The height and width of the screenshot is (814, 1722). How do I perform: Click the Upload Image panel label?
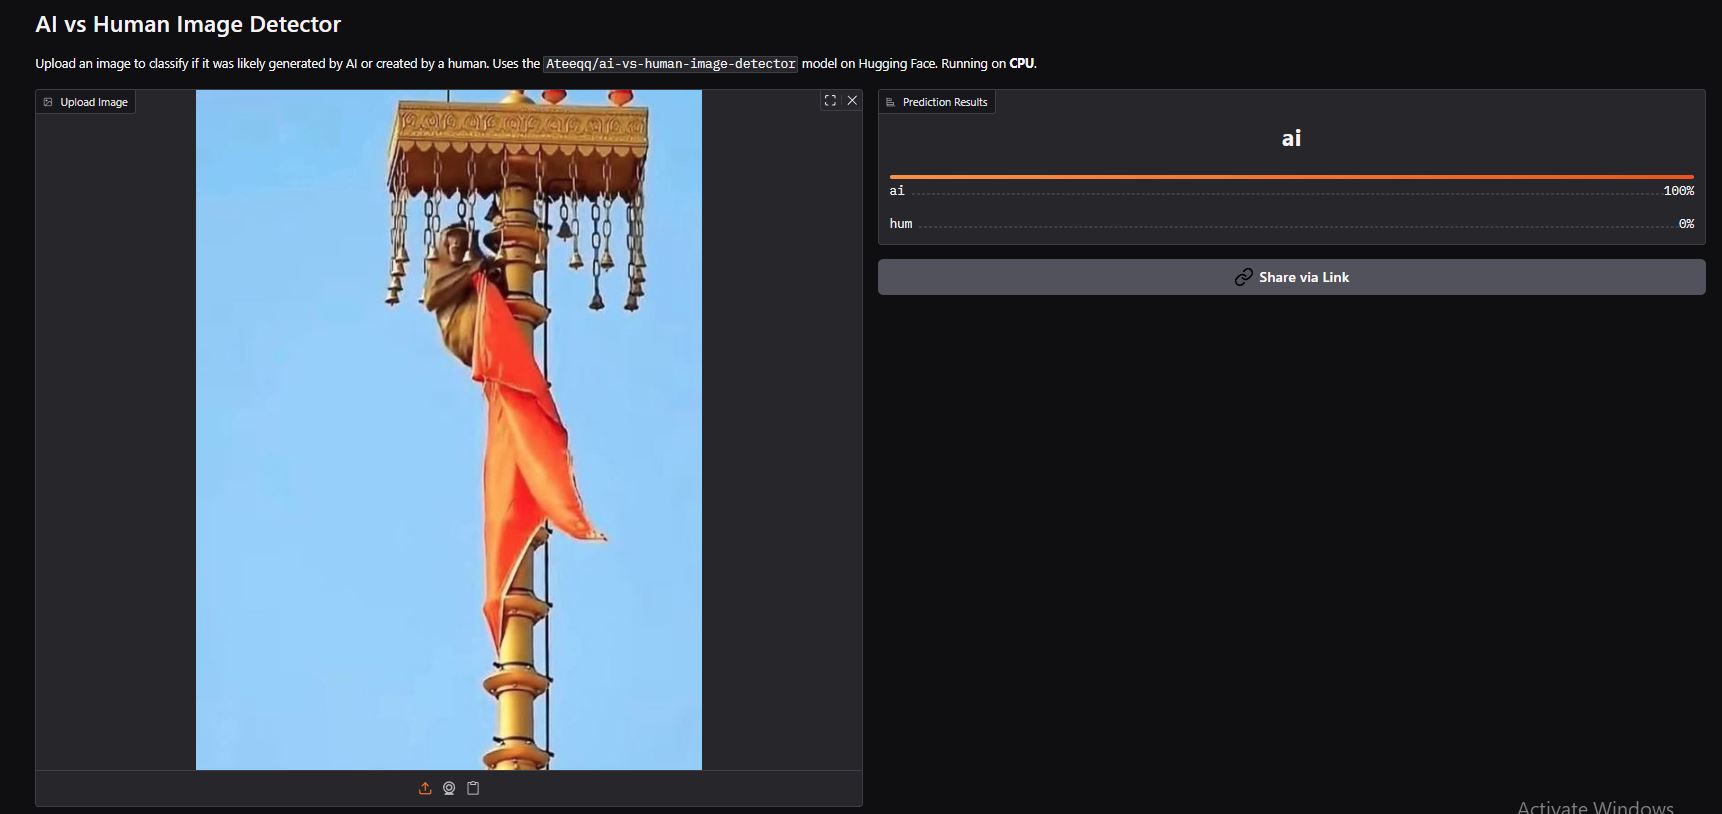(93, 102)
